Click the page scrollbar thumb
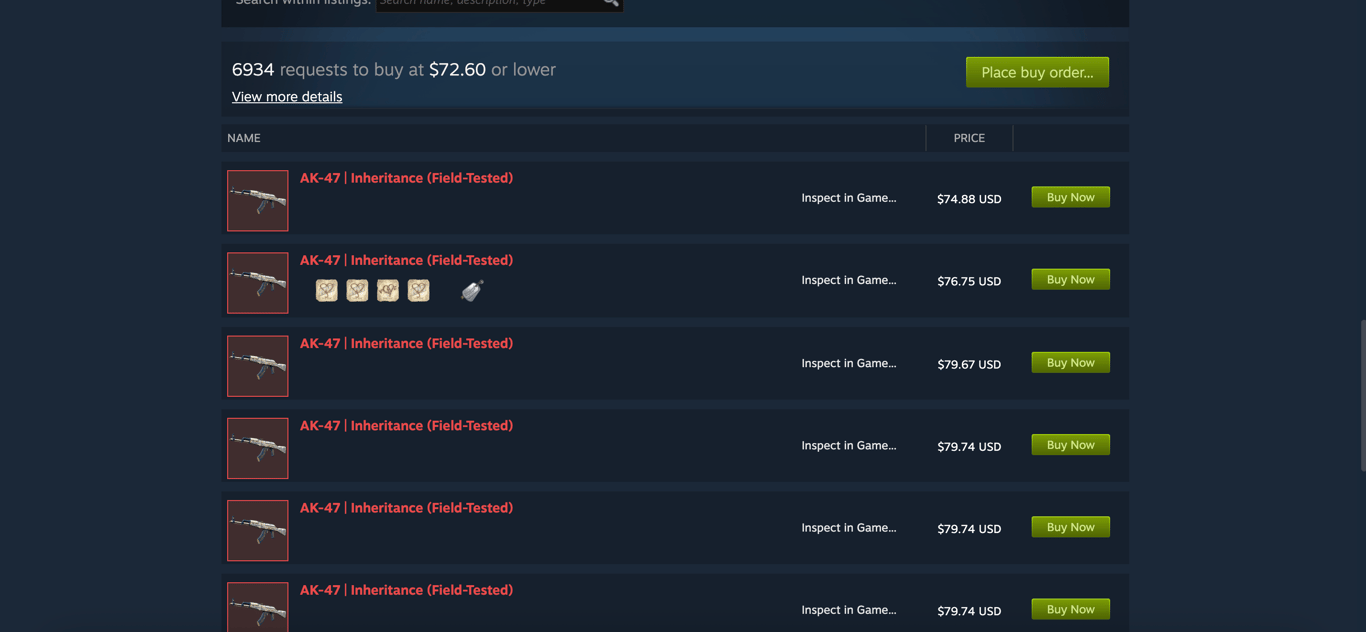The height and width of the screenshot is (632, 1366). click(x=1361, y=395)
